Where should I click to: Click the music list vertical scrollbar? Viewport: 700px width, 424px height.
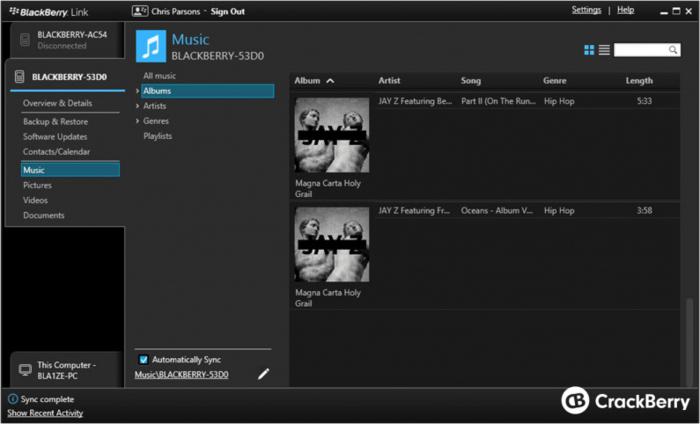(690, 342)
